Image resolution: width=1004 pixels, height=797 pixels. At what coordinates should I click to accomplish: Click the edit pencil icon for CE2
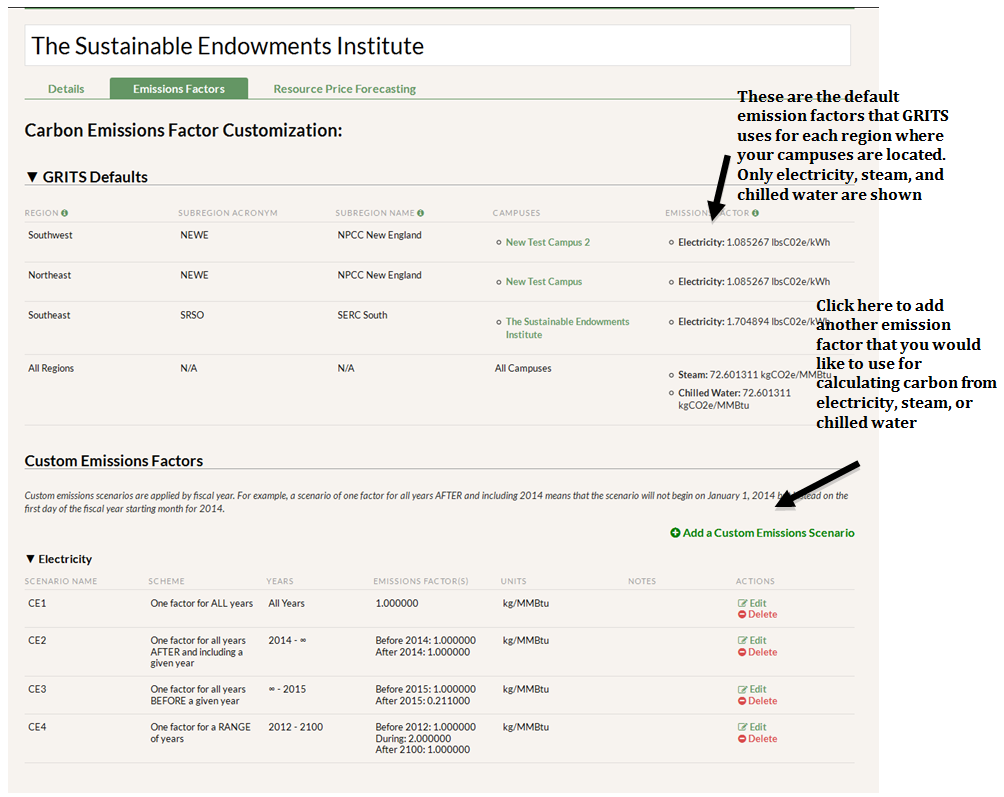click(x=742, y=640)
